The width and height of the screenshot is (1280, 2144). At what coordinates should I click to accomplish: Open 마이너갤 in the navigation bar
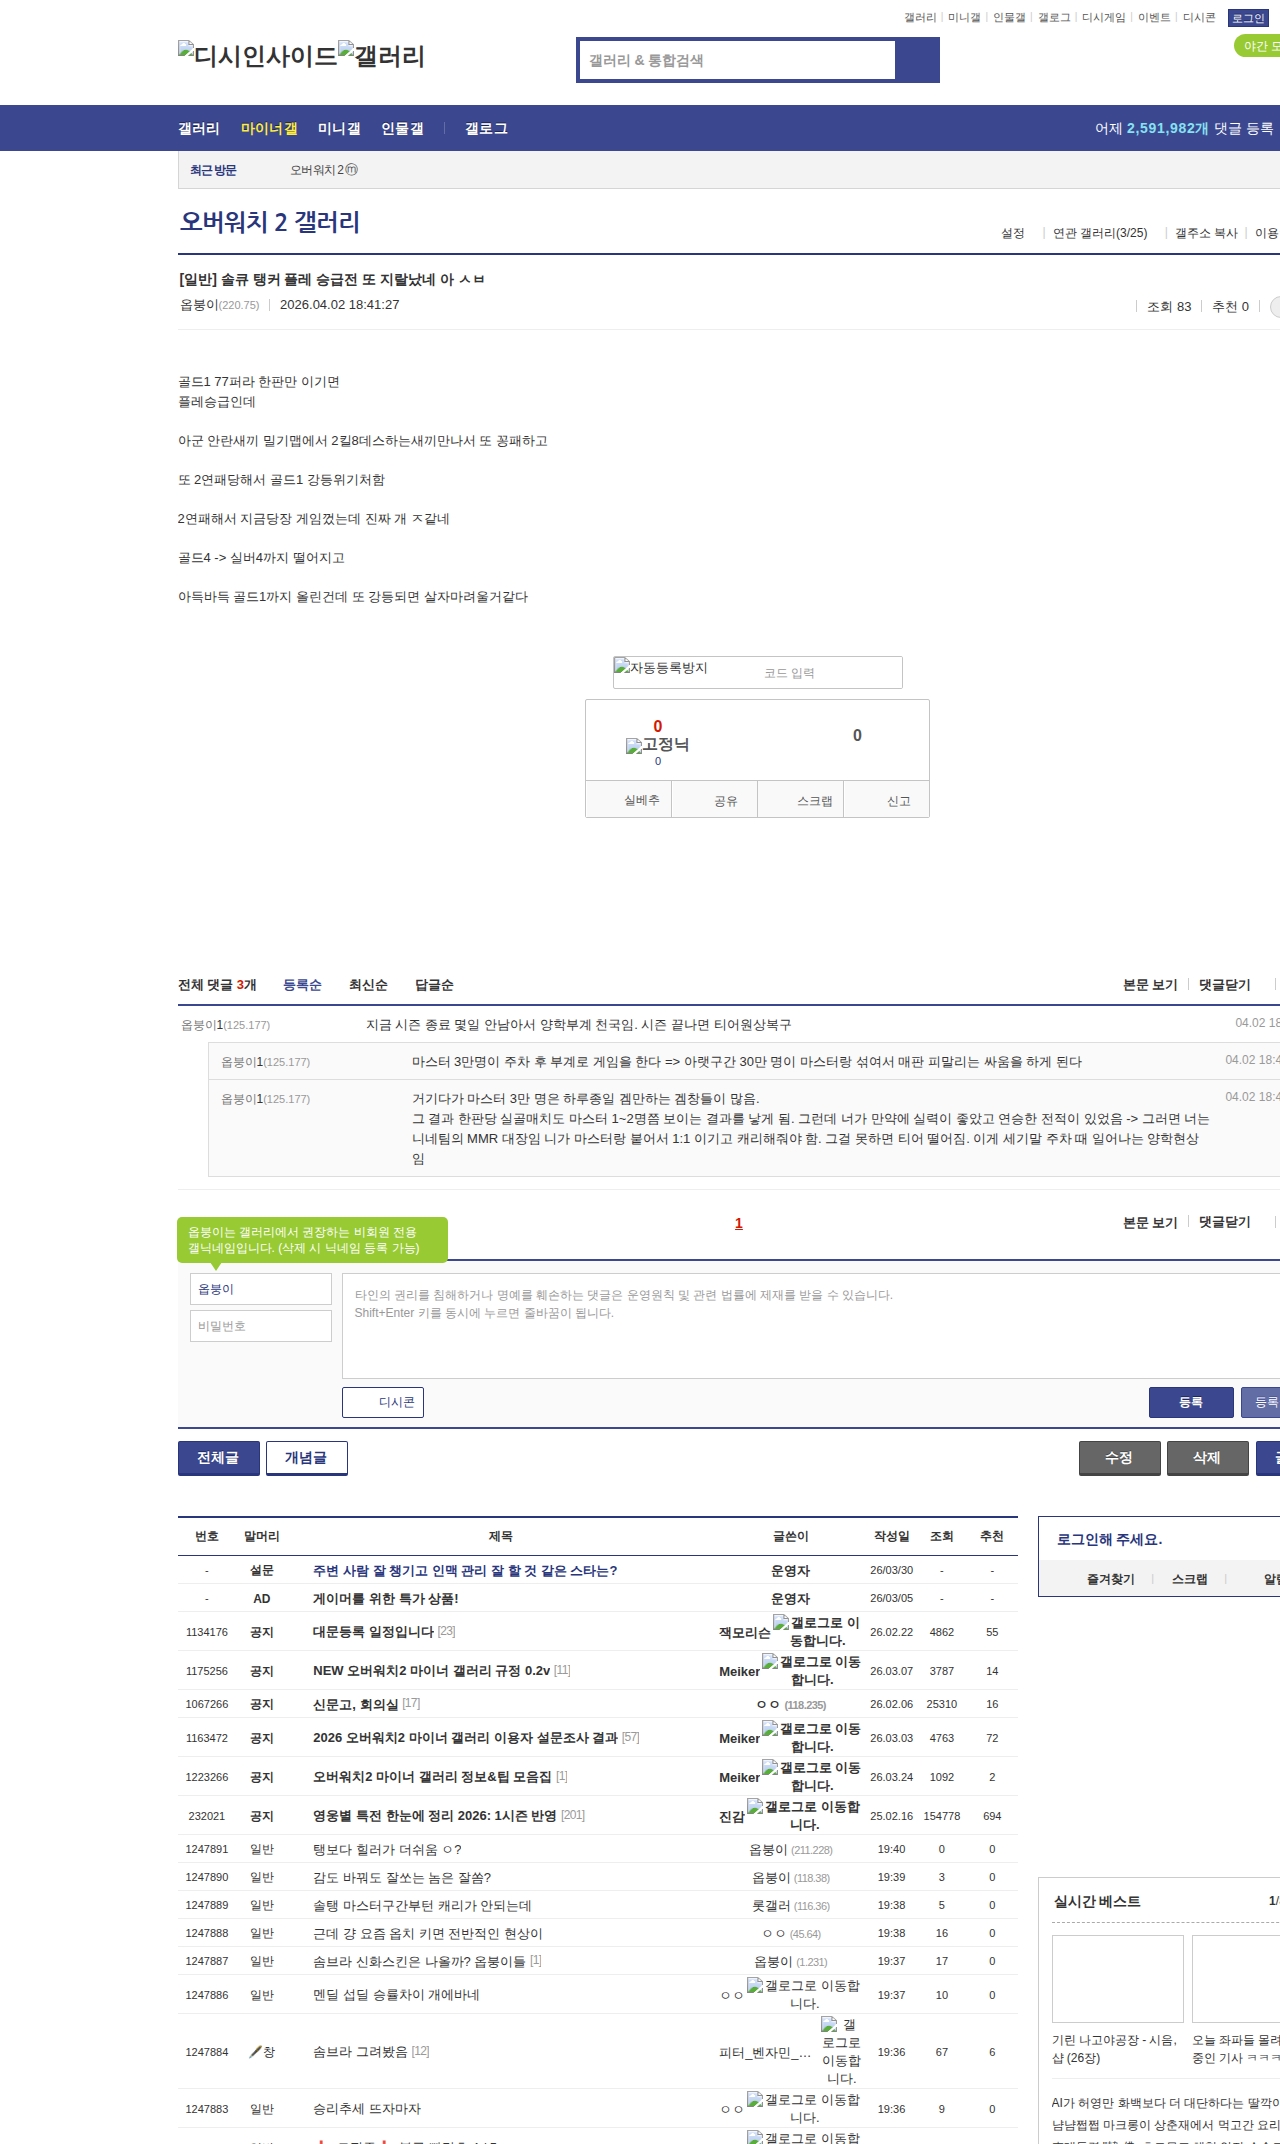269,128
